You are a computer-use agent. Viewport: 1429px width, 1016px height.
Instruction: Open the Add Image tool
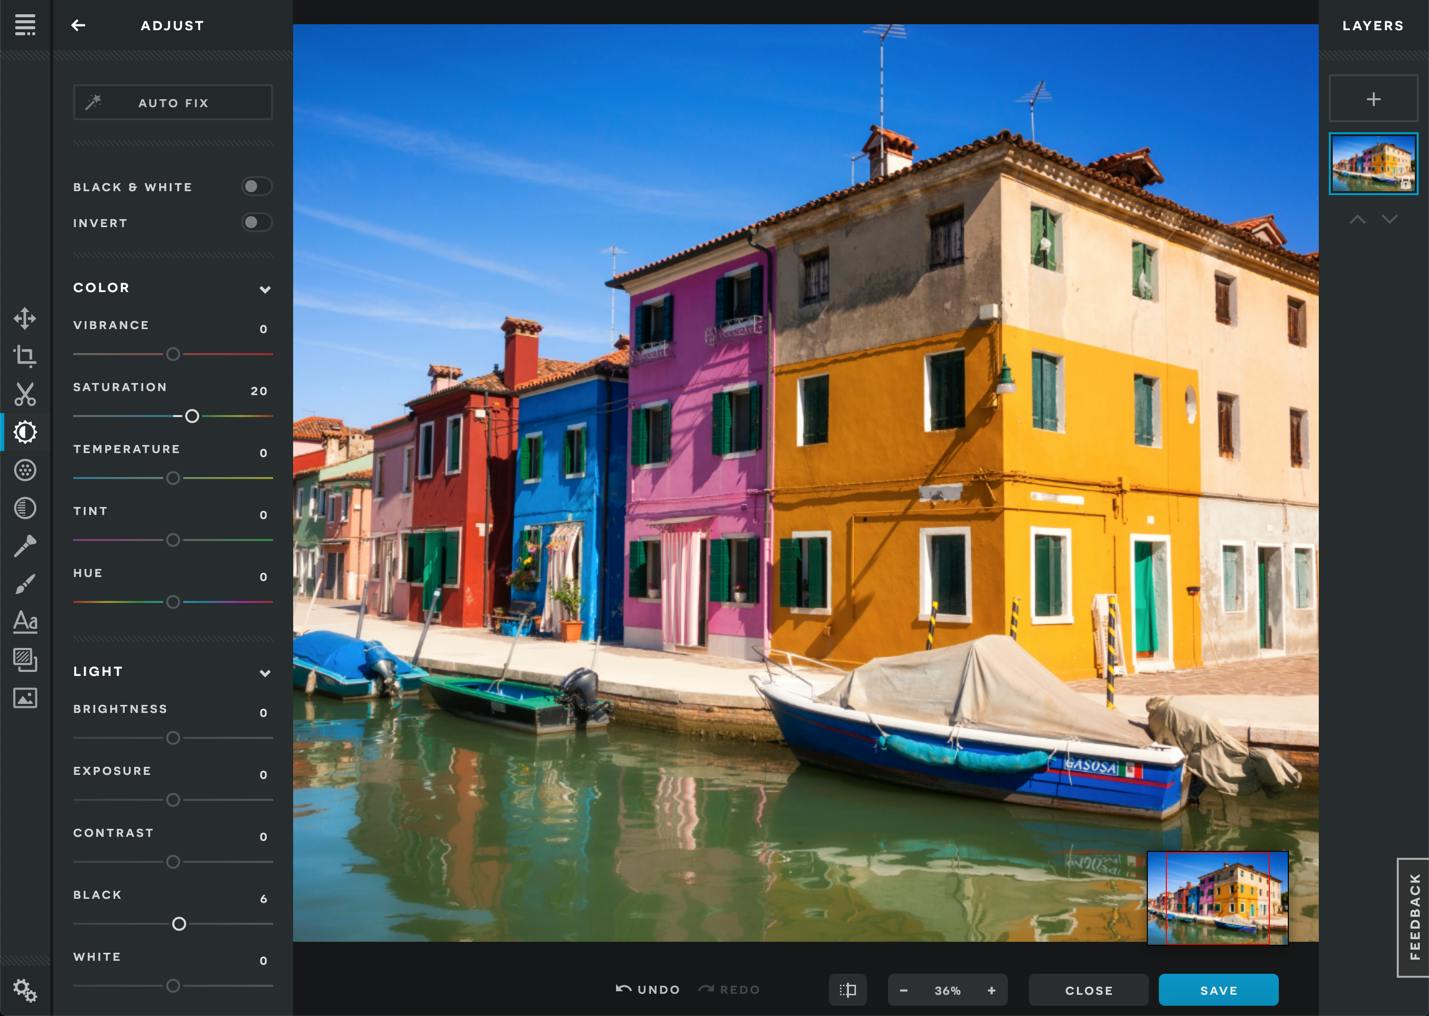tap(25, 697)
